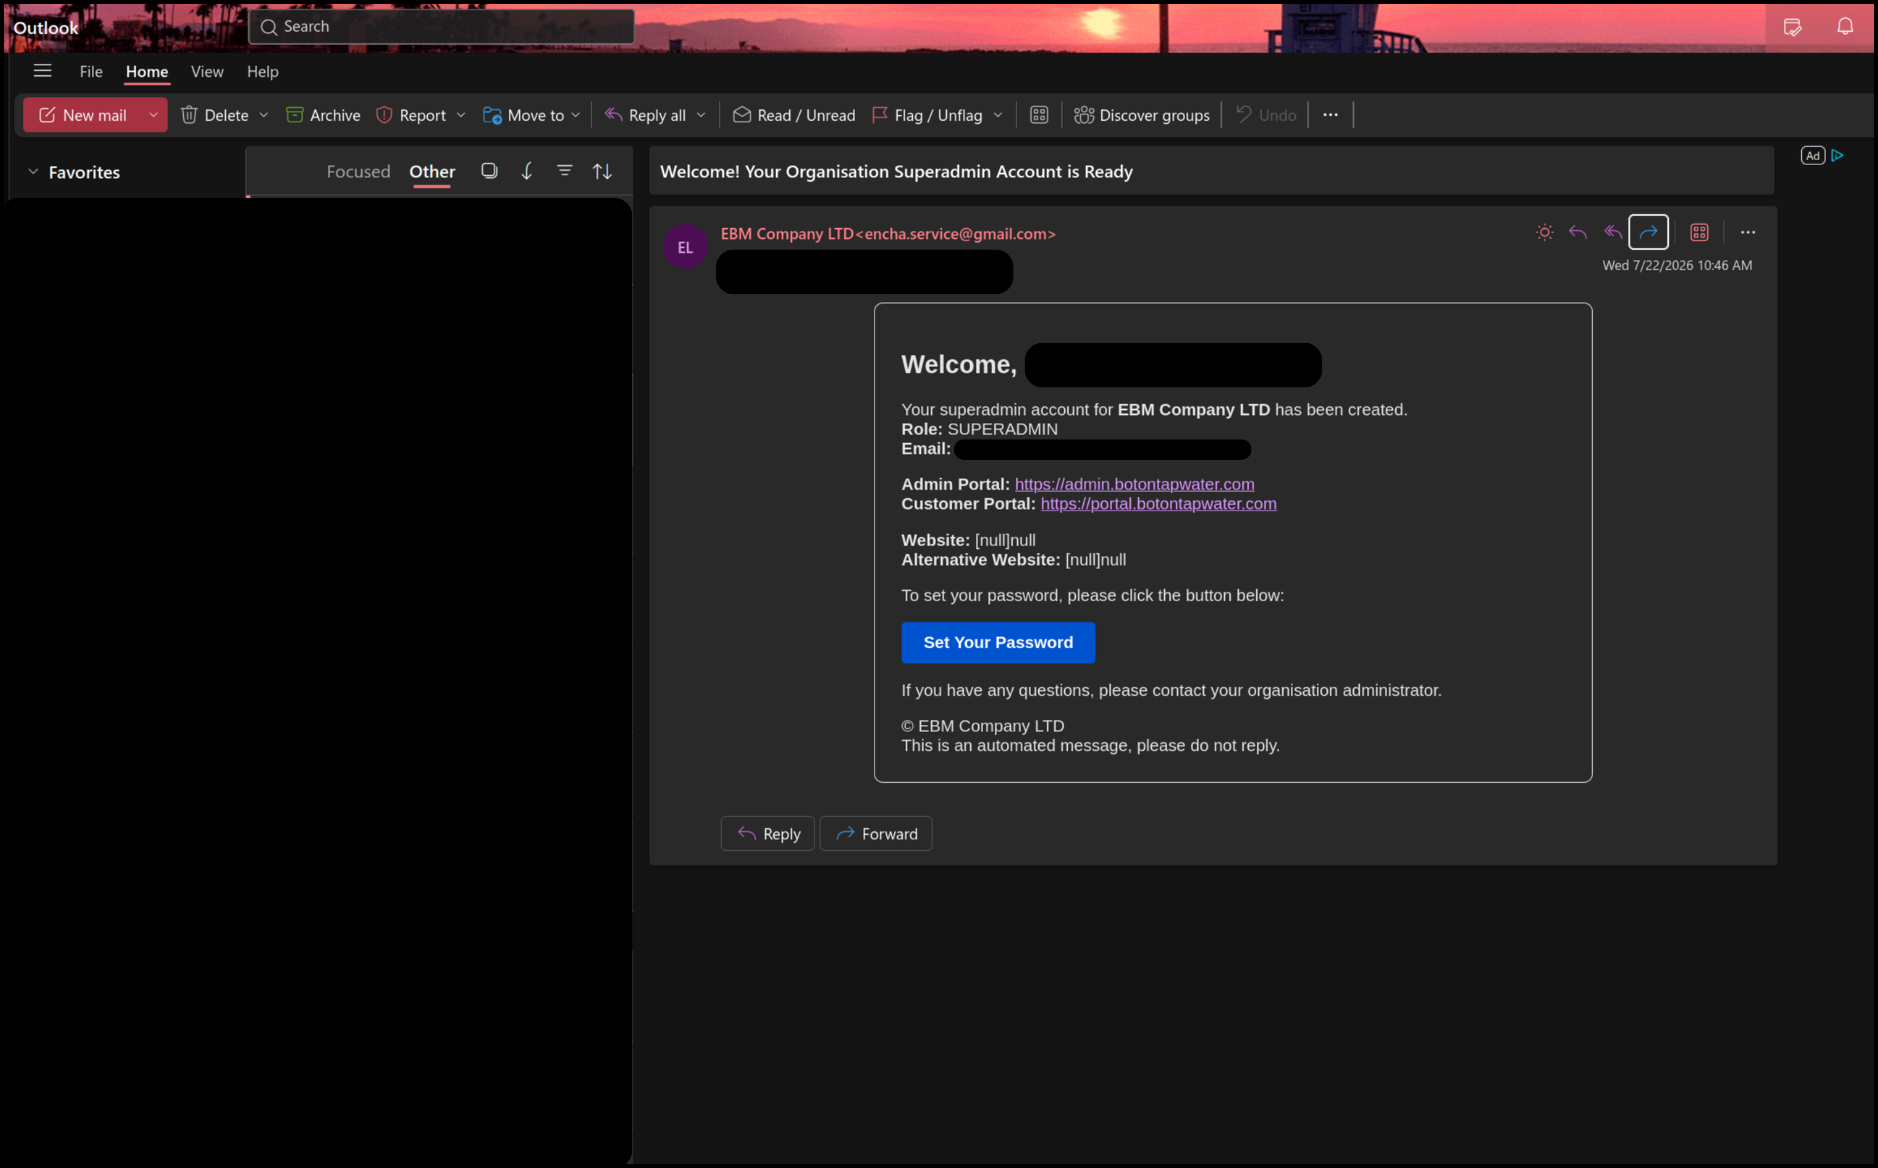Open the File menu

pyautogui.click(x=91, y=71)
